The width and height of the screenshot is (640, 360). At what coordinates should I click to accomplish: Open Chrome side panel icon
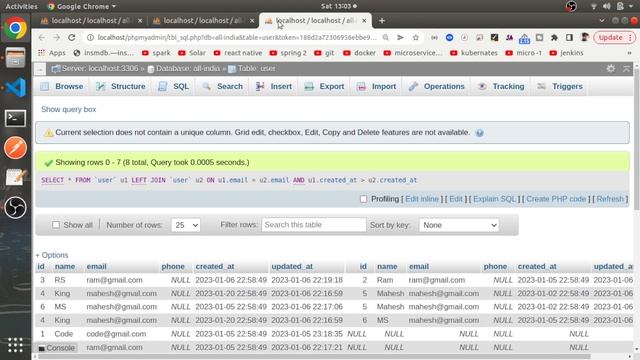569,38
